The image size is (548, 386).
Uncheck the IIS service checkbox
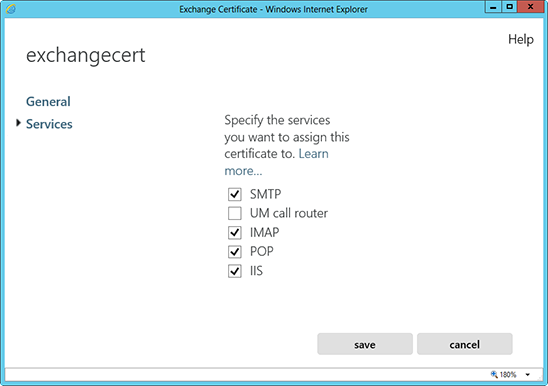(x=235, y=271)
